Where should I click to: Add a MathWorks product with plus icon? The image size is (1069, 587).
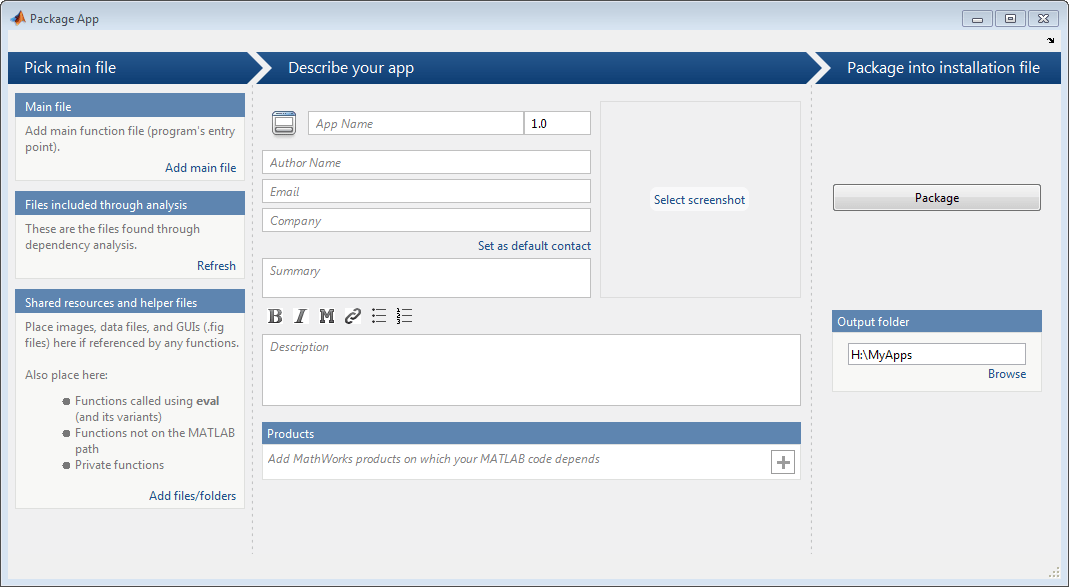[x=783, y=462]
